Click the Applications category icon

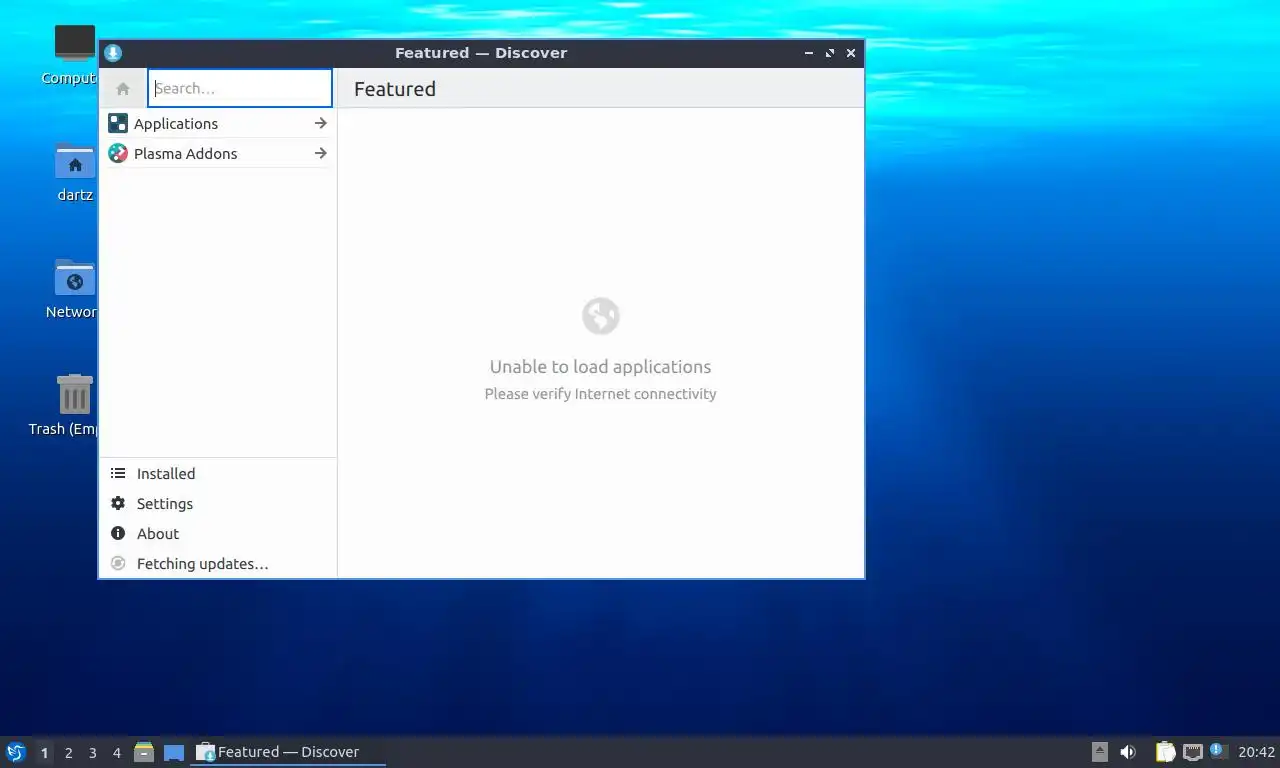point(118,123)
